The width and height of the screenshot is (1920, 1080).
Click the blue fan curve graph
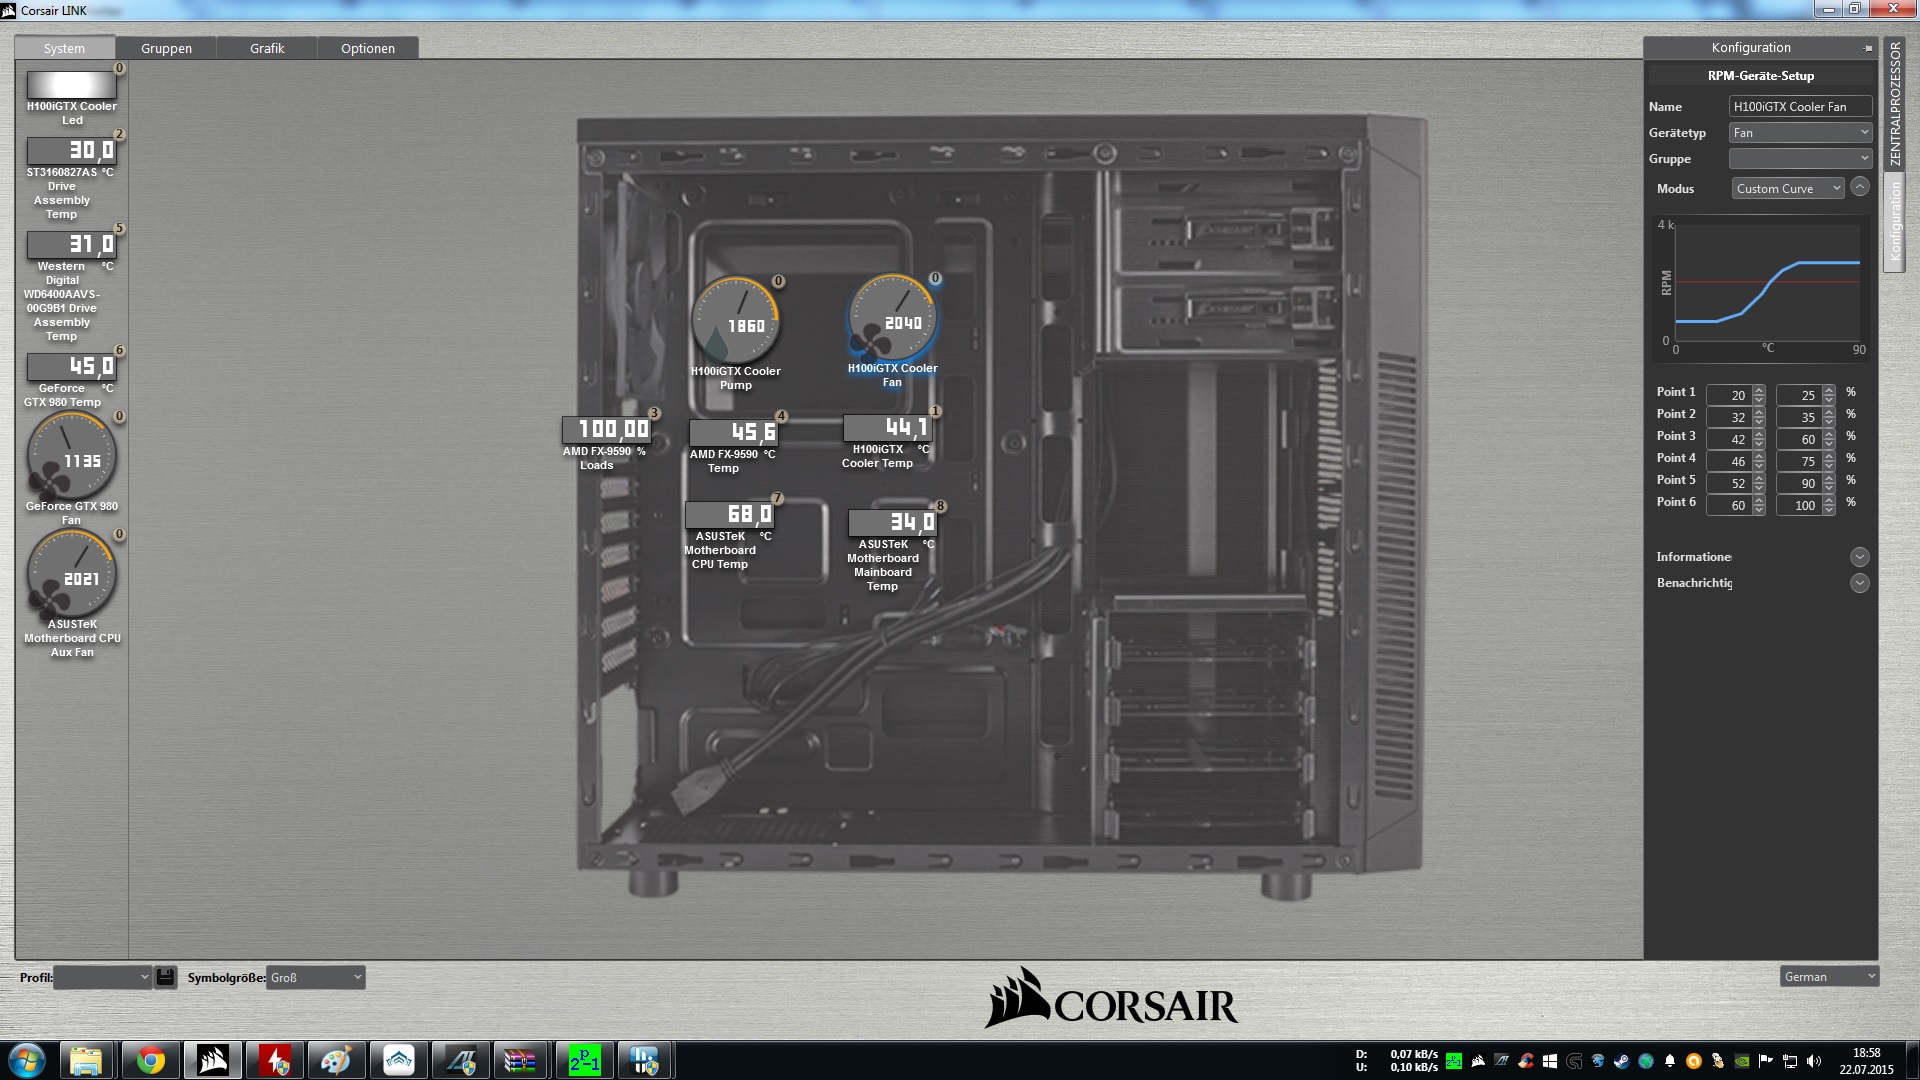[x=1767, y=285]
